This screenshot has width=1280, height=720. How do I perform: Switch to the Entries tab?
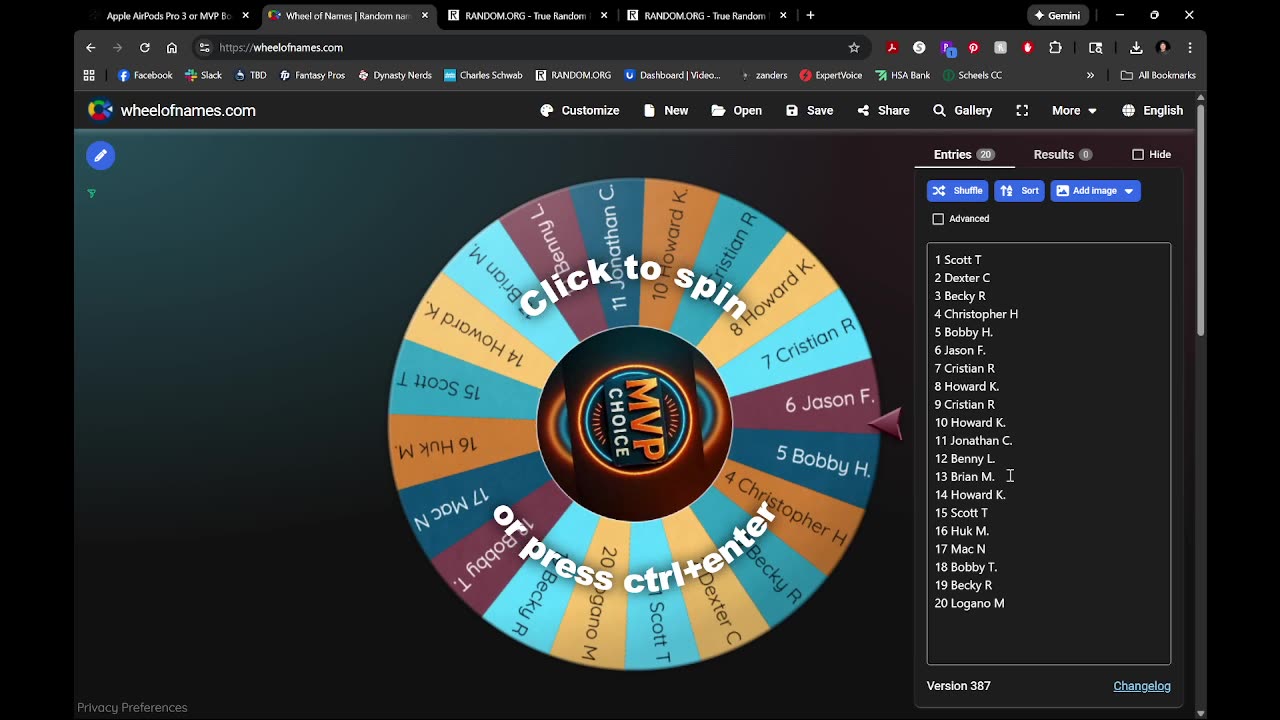[x=964, y=154]
